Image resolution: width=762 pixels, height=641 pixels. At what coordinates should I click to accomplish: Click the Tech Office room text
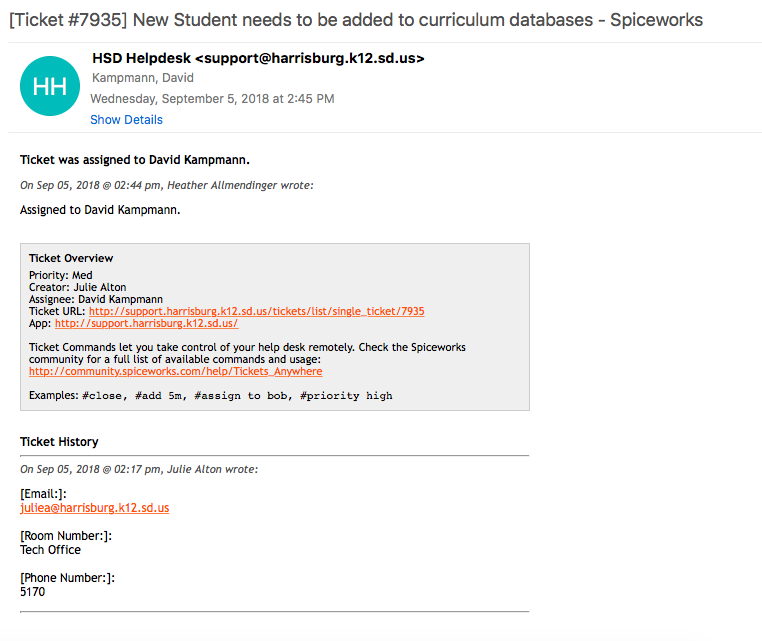point(50,550)
